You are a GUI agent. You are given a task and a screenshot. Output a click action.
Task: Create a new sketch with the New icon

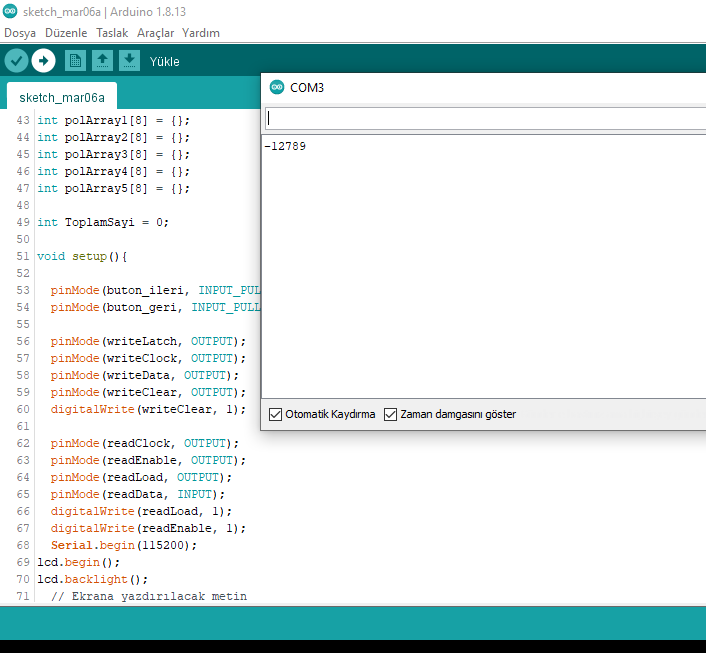(x=75, y=61)
